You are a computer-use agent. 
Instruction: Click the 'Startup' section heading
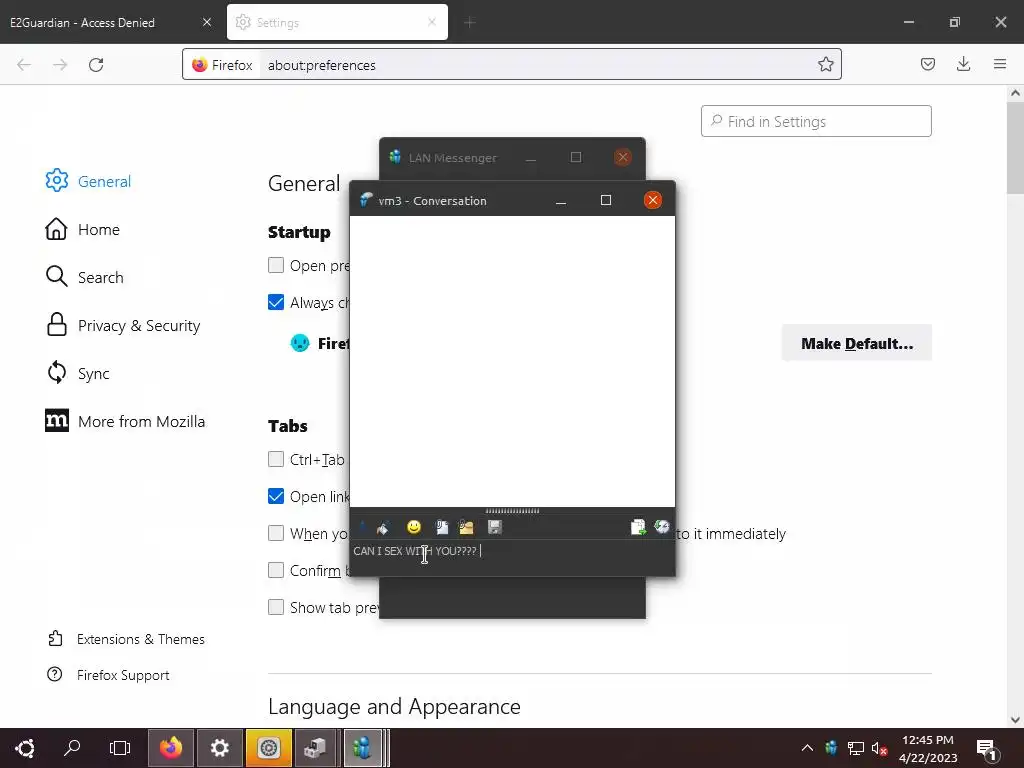tap(299, 232)
